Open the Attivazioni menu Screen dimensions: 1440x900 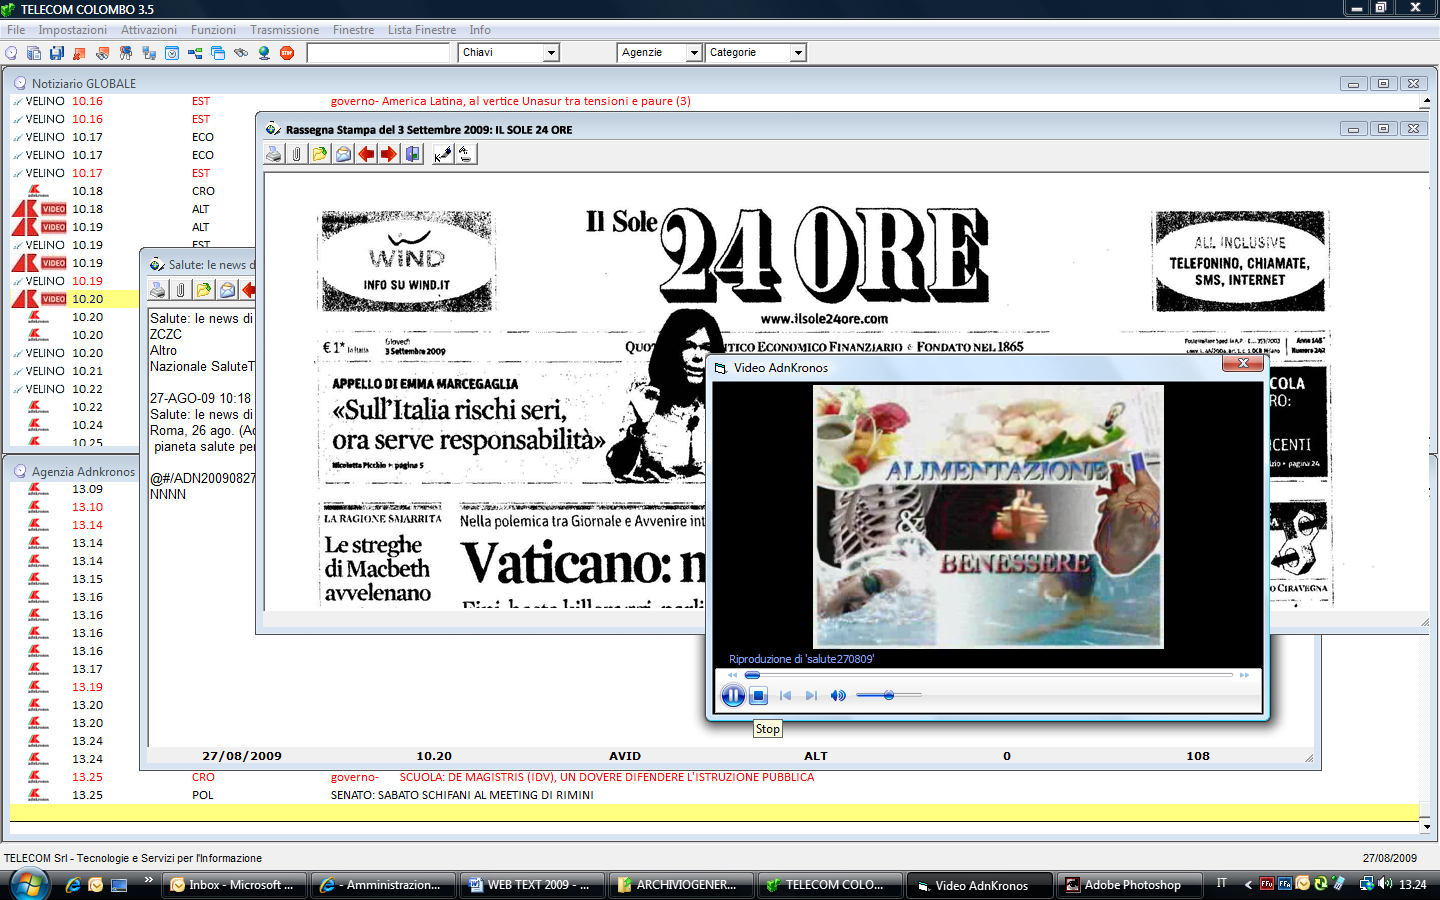coord(149,30)
